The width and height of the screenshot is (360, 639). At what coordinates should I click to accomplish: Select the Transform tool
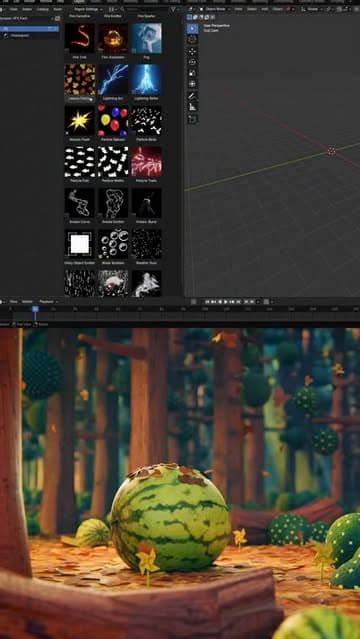click(192, 84)
